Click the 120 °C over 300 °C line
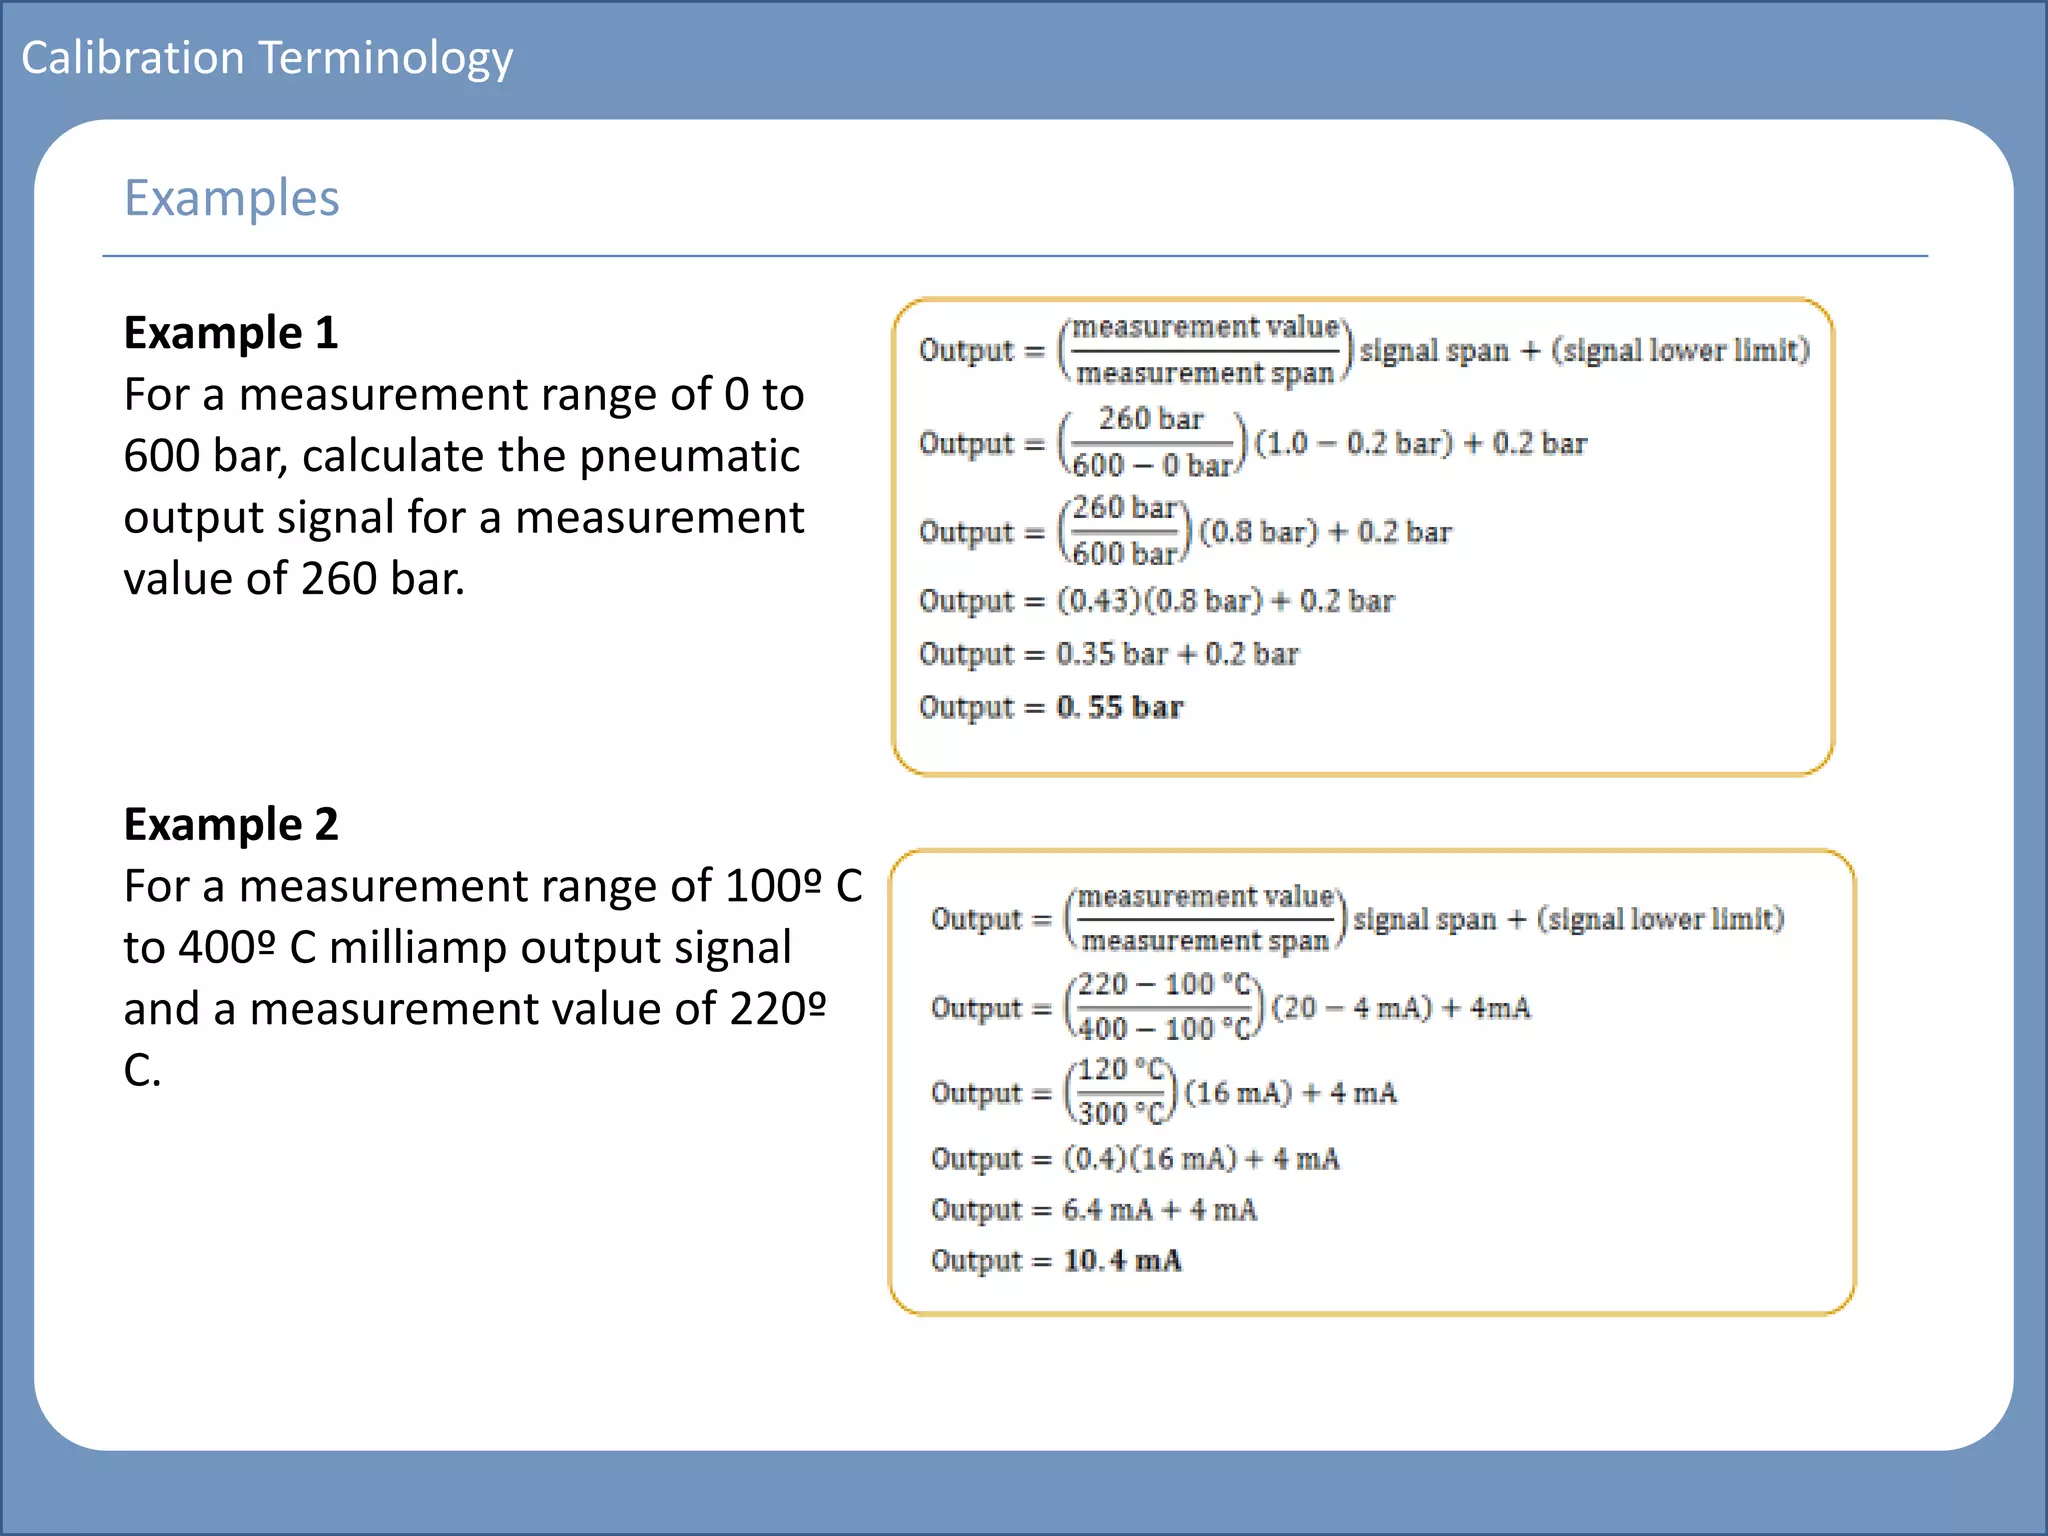The image size is (2048, 1536). click(x=1163, y=1092)
